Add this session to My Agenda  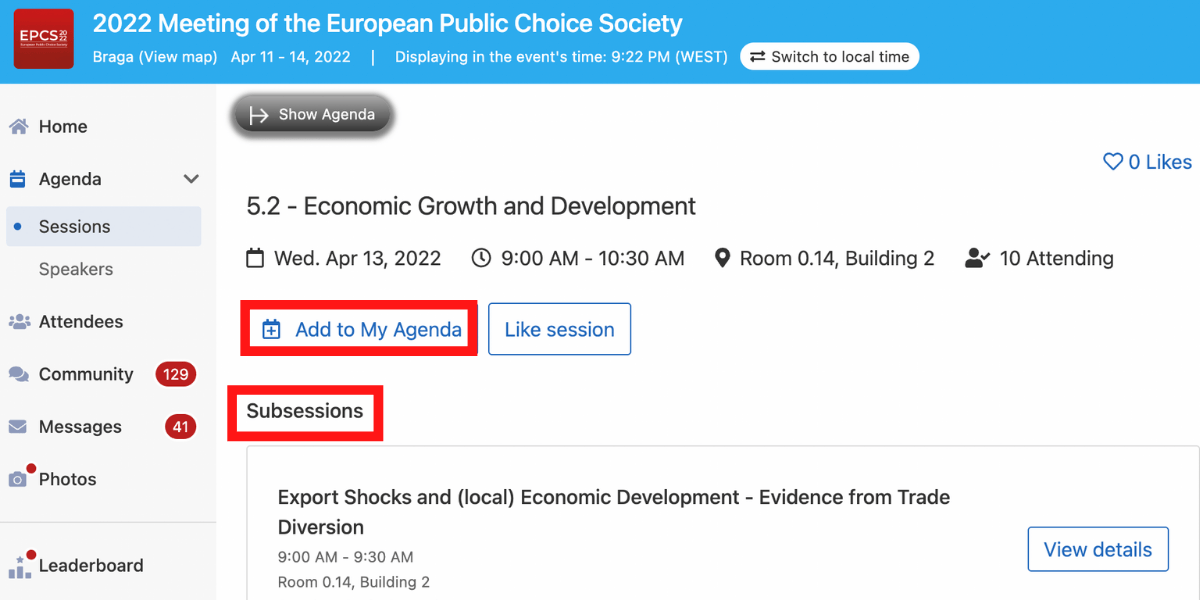click(358, 328)
